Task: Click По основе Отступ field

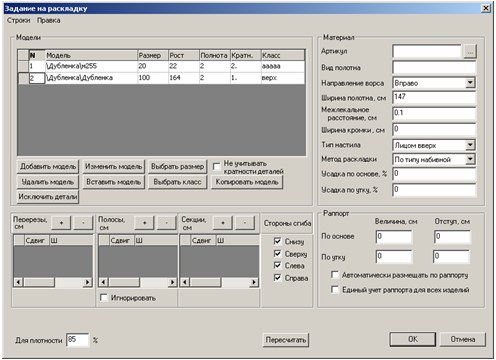Action: (452, 237)
